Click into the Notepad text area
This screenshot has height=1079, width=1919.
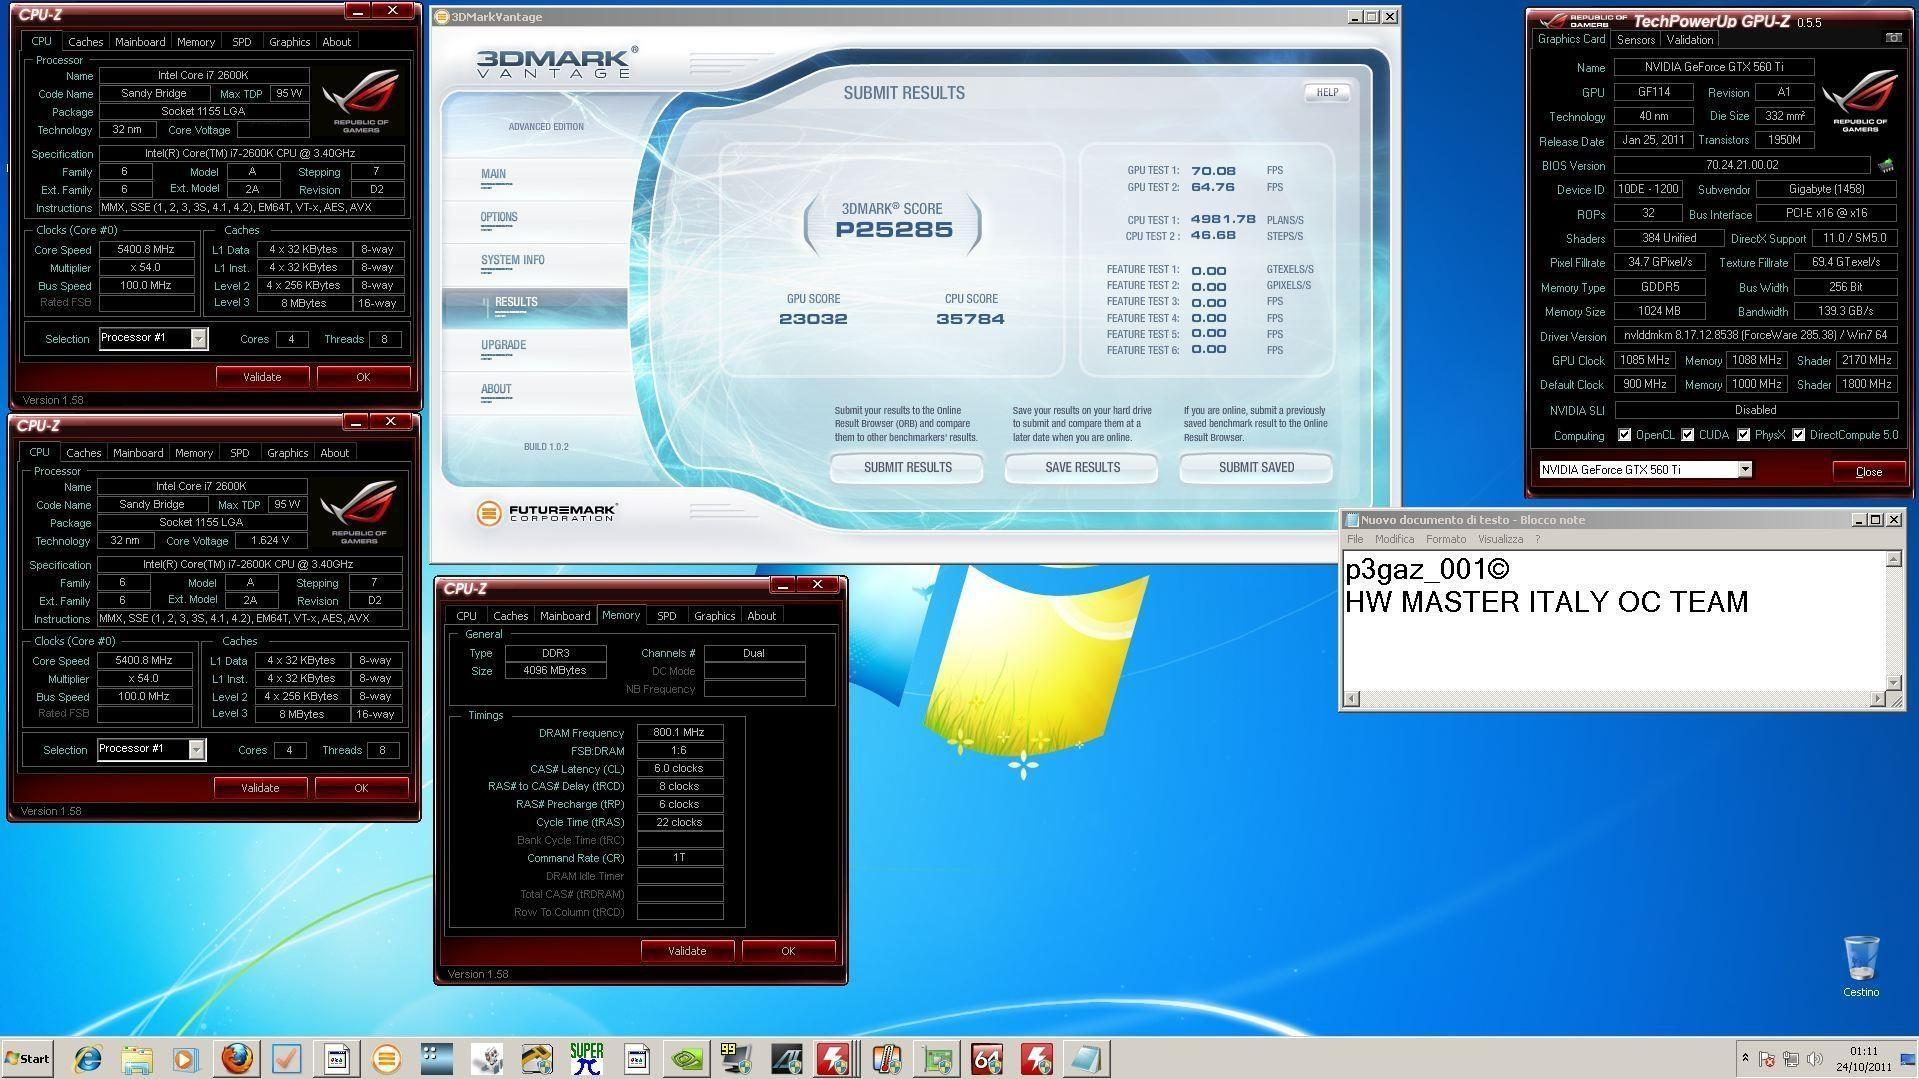pyautogui.click(x=1613, y=620)
